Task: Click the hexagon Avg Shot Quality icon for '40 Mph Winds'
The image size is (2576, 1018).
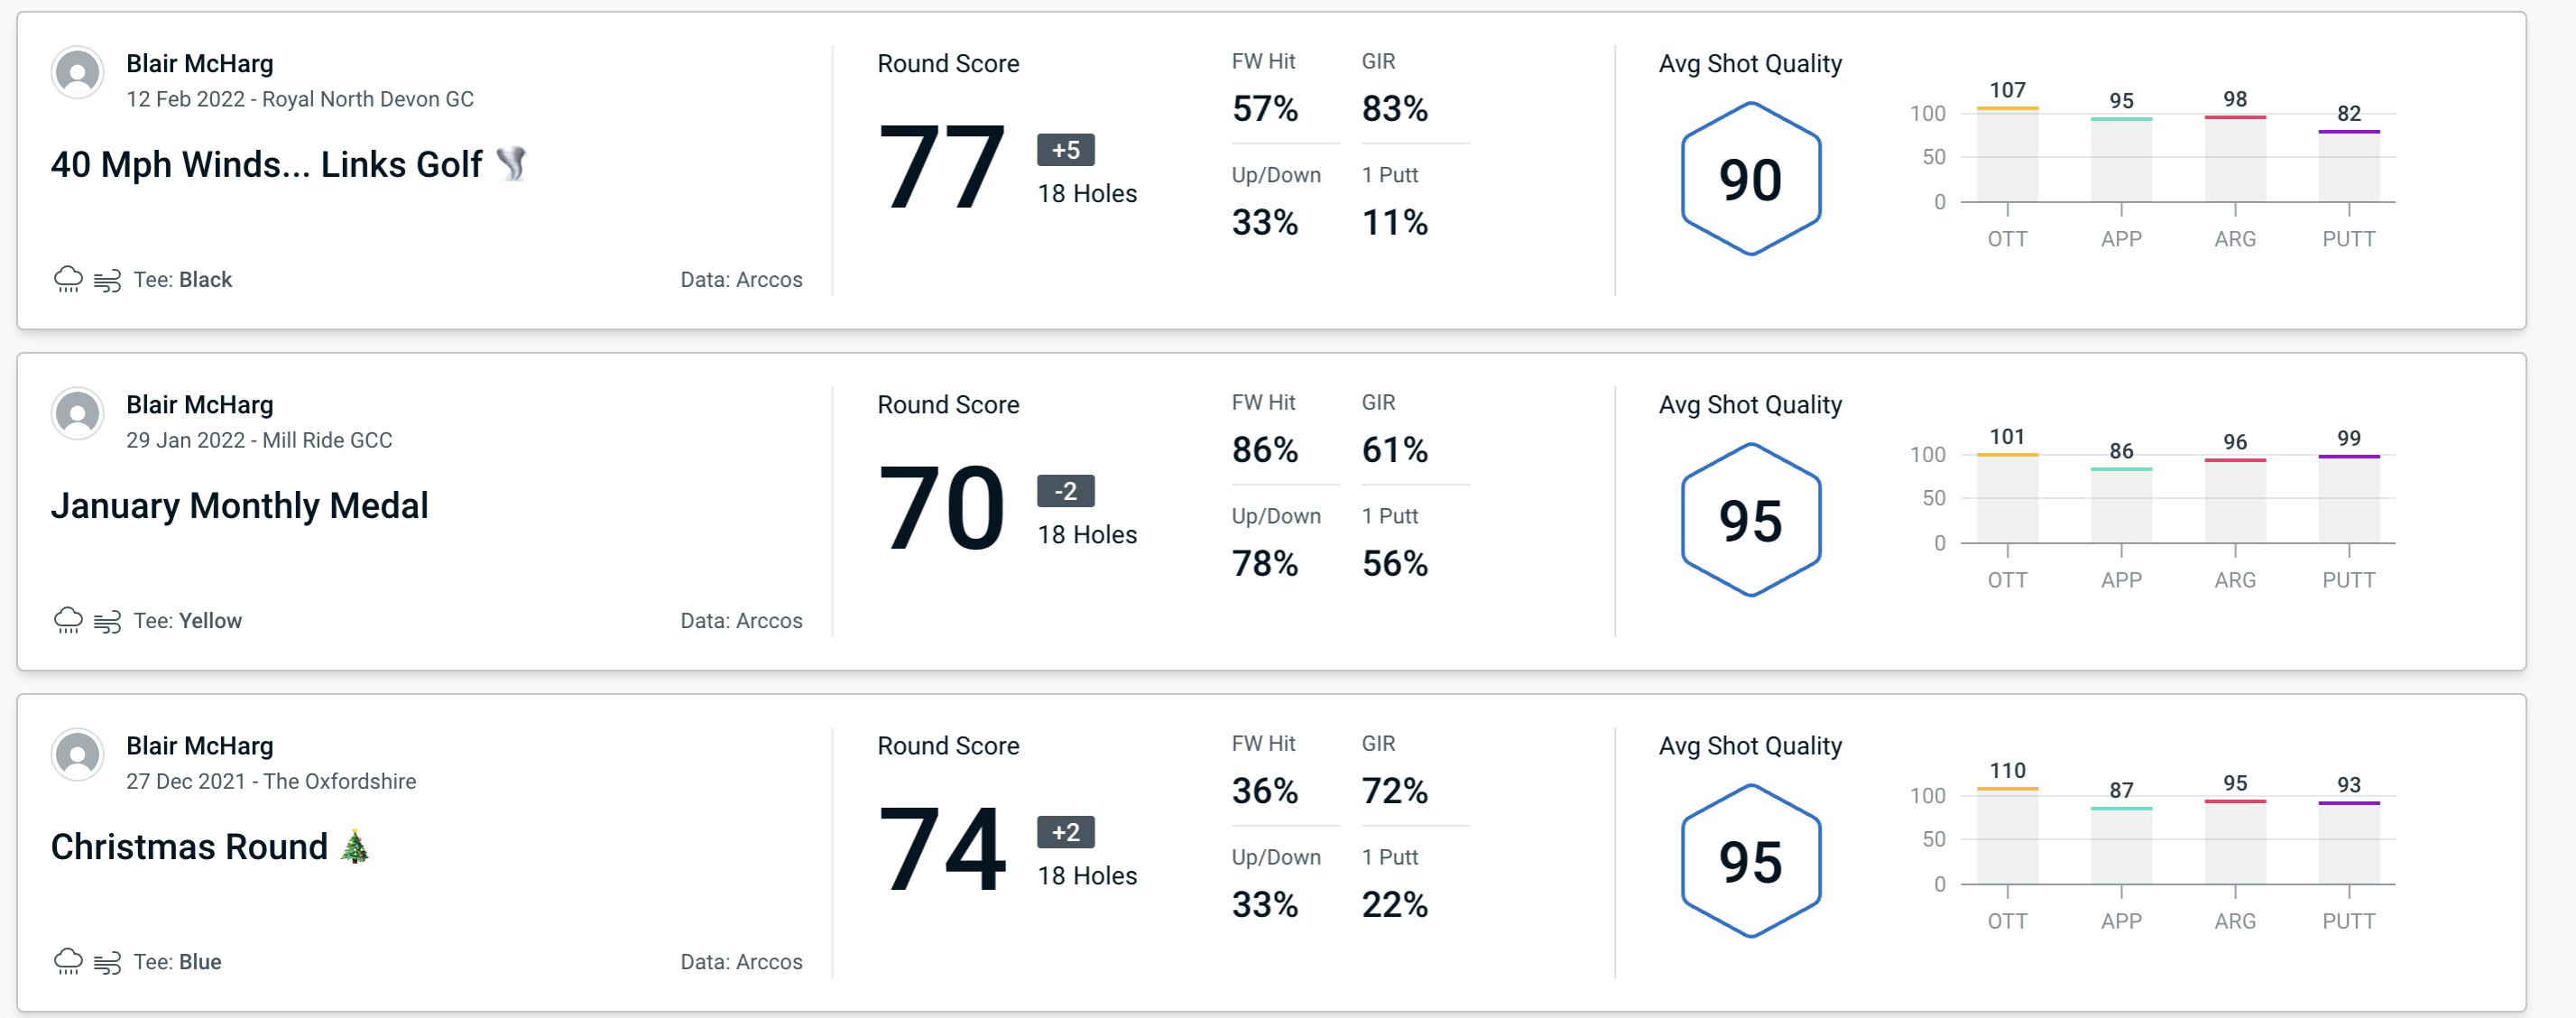Action: coord(1747,174)
